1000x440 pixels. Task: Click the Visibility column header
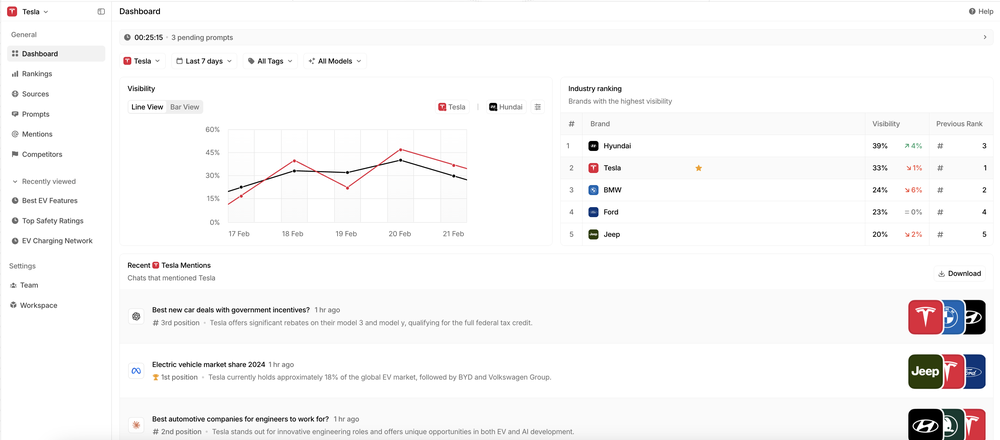click(x=886, y=124)
